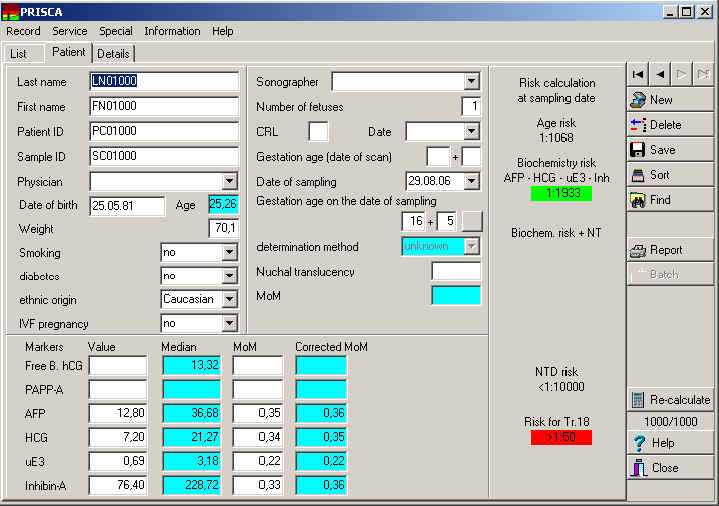Click the cyan nuchal translucency MoM box

456,295
